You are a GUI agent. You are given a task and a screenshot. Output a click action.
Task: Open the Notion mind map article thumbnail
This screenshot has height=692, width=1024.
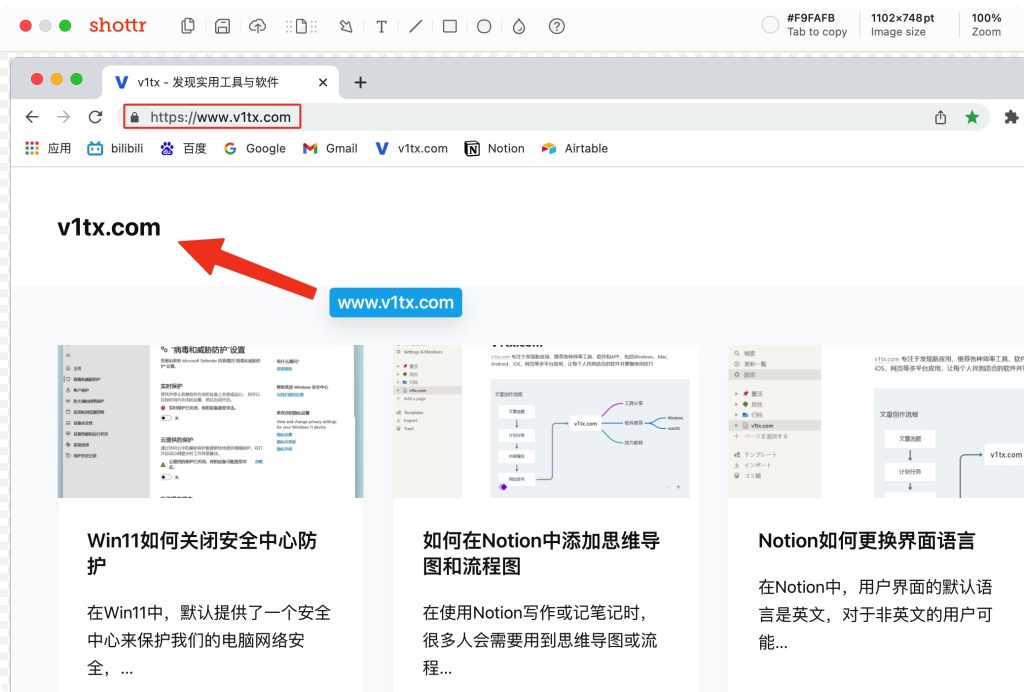click(545, 421)
